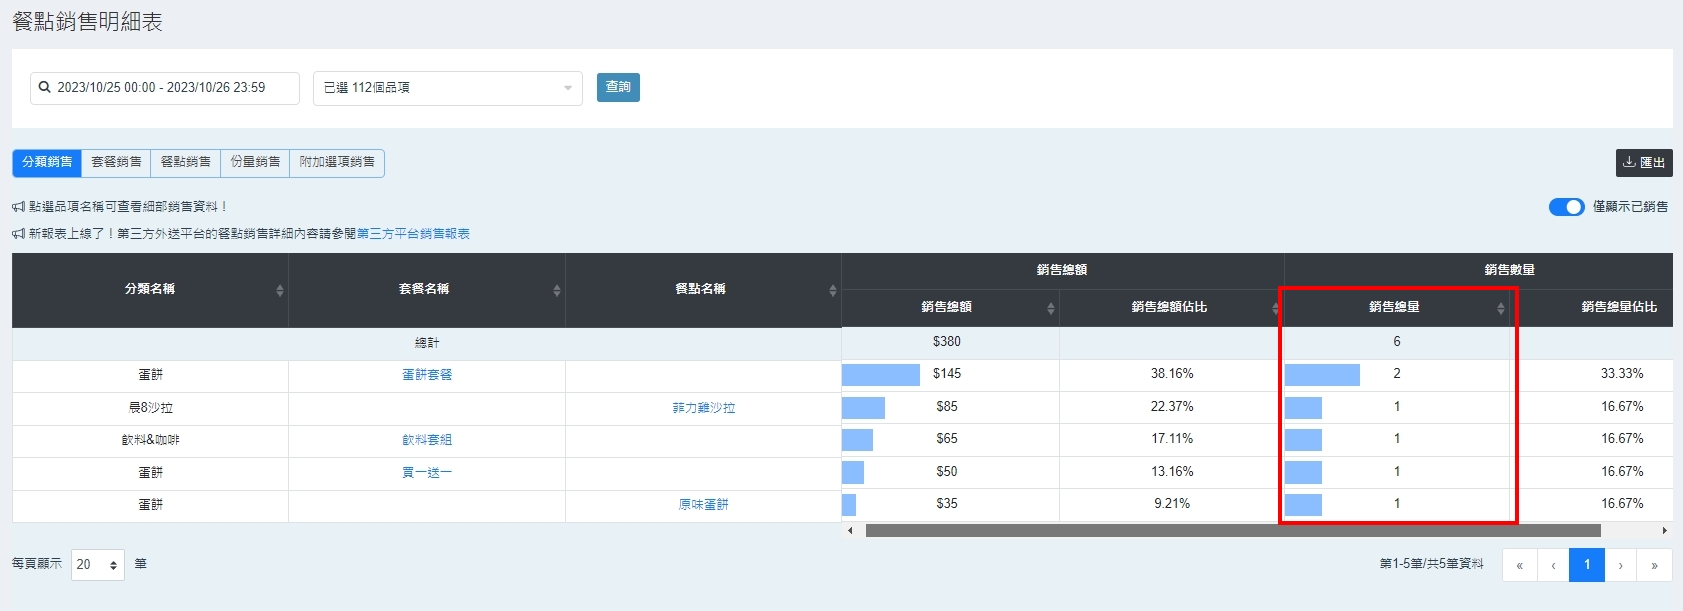Screen dimensions: 1683x611
Task: Switch to the 份量銷售 tab
Action: click(255, 162)
